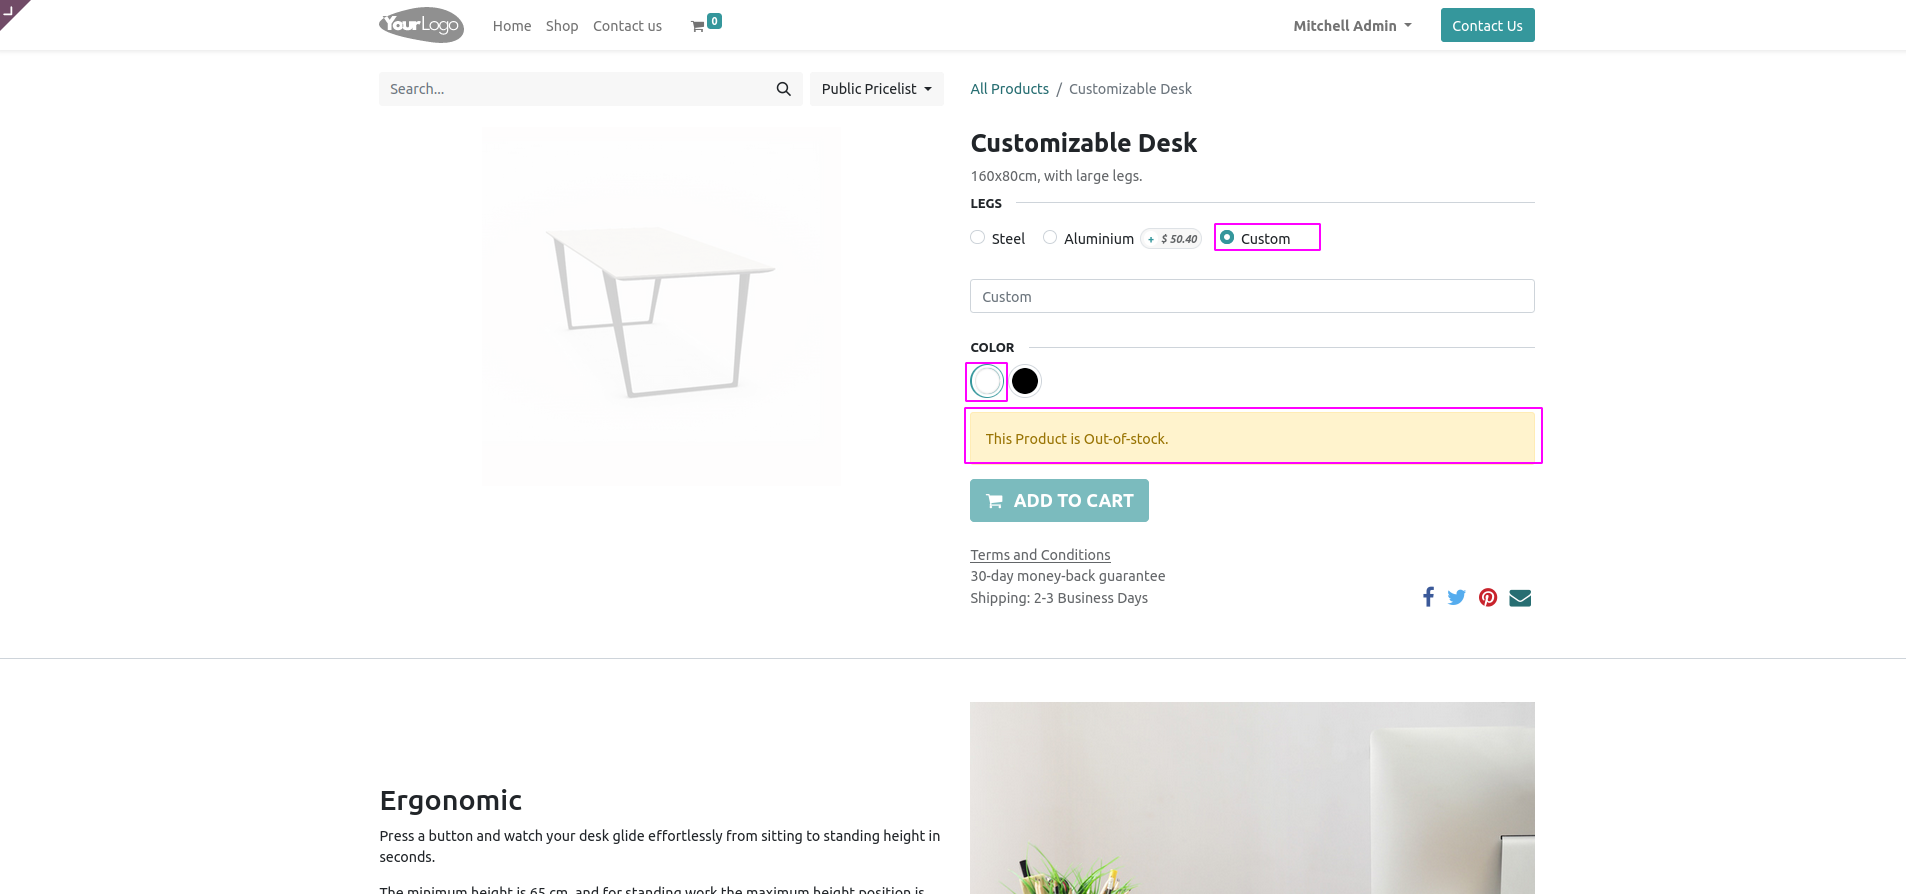1906x894 pixels.
Task: Share product by email icon
Action: [x=1520, y=598]
